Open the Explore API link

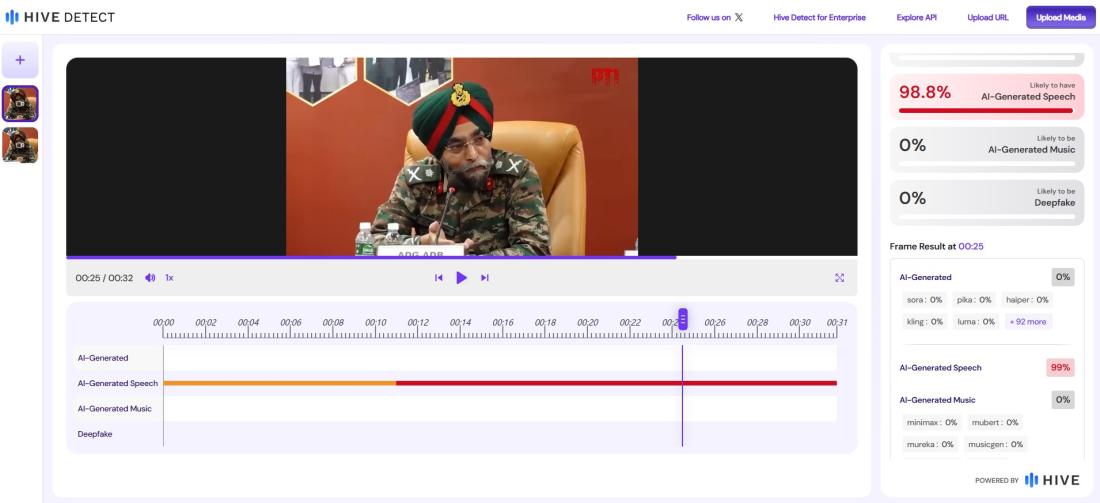pyautogui.click(x=916, y=18)
